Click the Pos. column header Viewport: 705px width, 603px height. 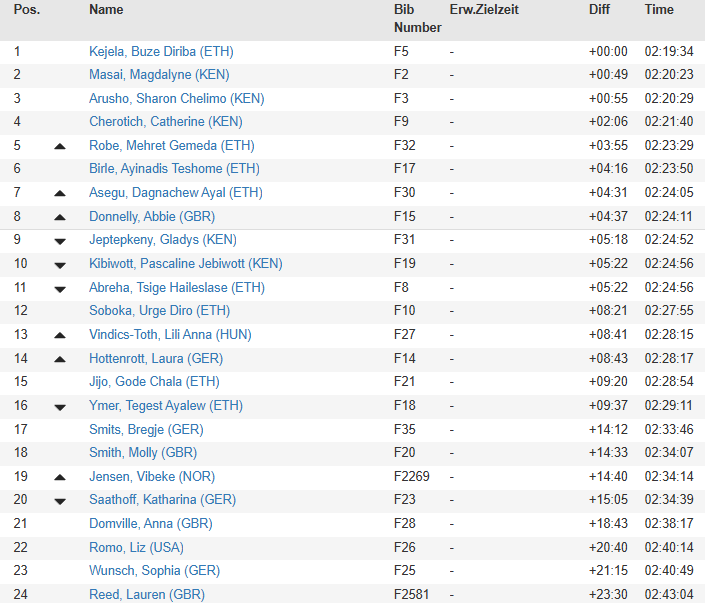27,9
